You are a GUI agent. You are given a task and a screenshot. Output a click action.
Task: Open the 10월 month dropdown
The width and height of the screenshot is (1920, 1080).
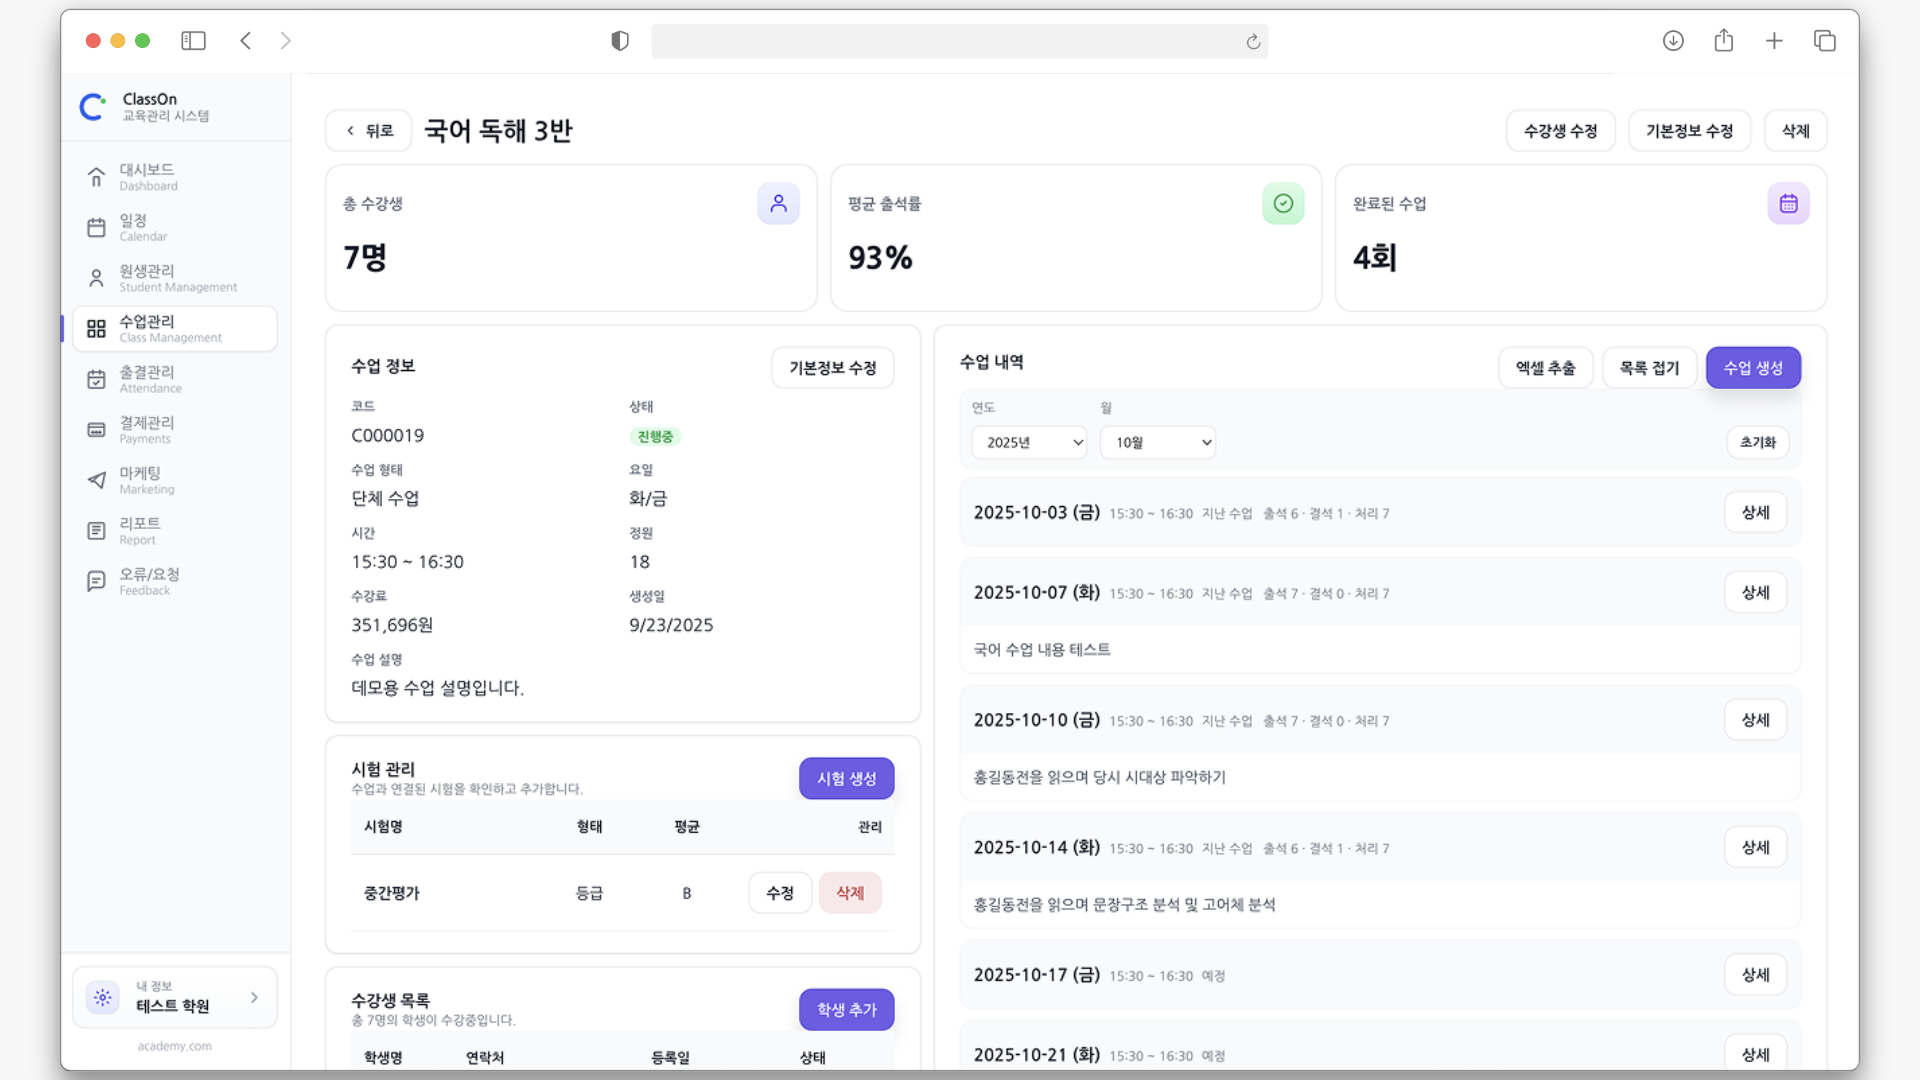click(1157, 442)
